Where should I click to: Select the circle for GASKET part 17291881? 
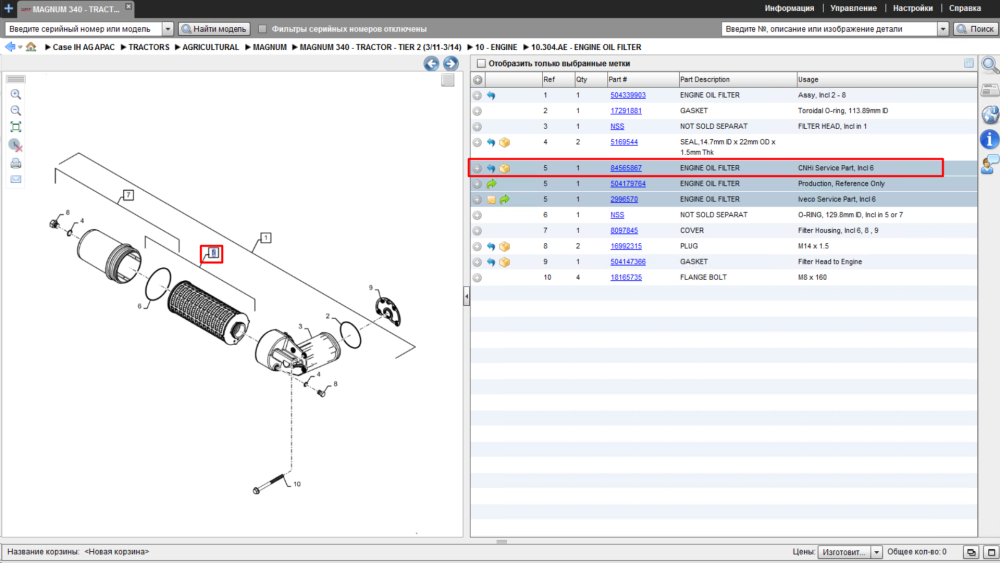tap(477, 111)
